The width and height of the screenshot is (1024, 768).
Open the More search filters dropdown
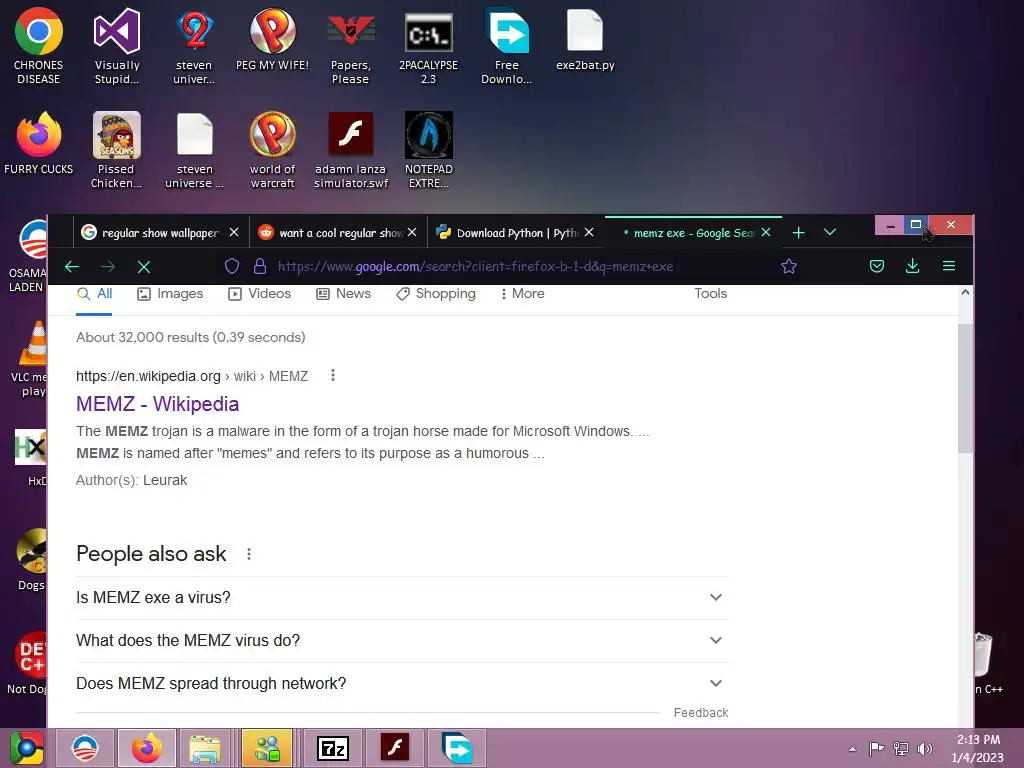click(522, 294)
